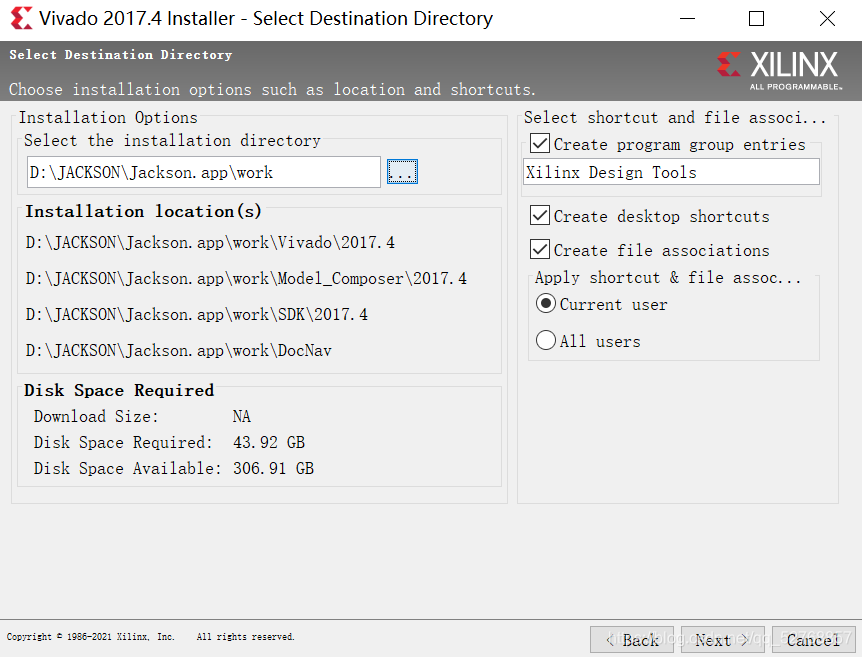The height and width of the screenshot is (657, 862).
Task: Click the Installation location(s) heading
Action: coord(143,212)
